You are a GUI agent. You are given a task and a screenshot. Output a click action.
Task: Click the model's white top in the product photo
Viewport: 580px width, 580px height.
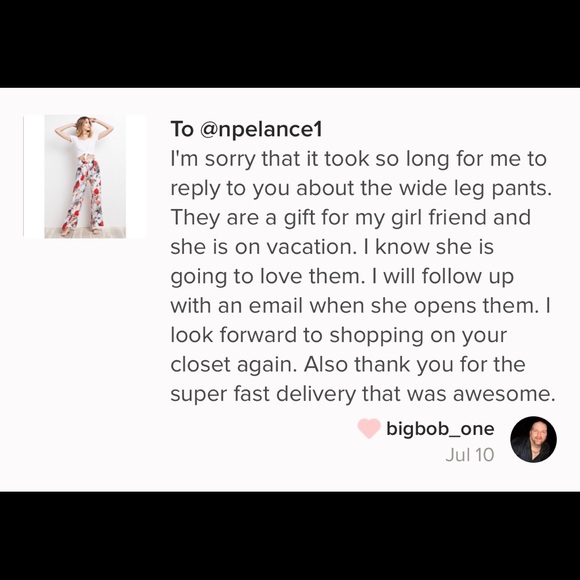click(85, 144)
